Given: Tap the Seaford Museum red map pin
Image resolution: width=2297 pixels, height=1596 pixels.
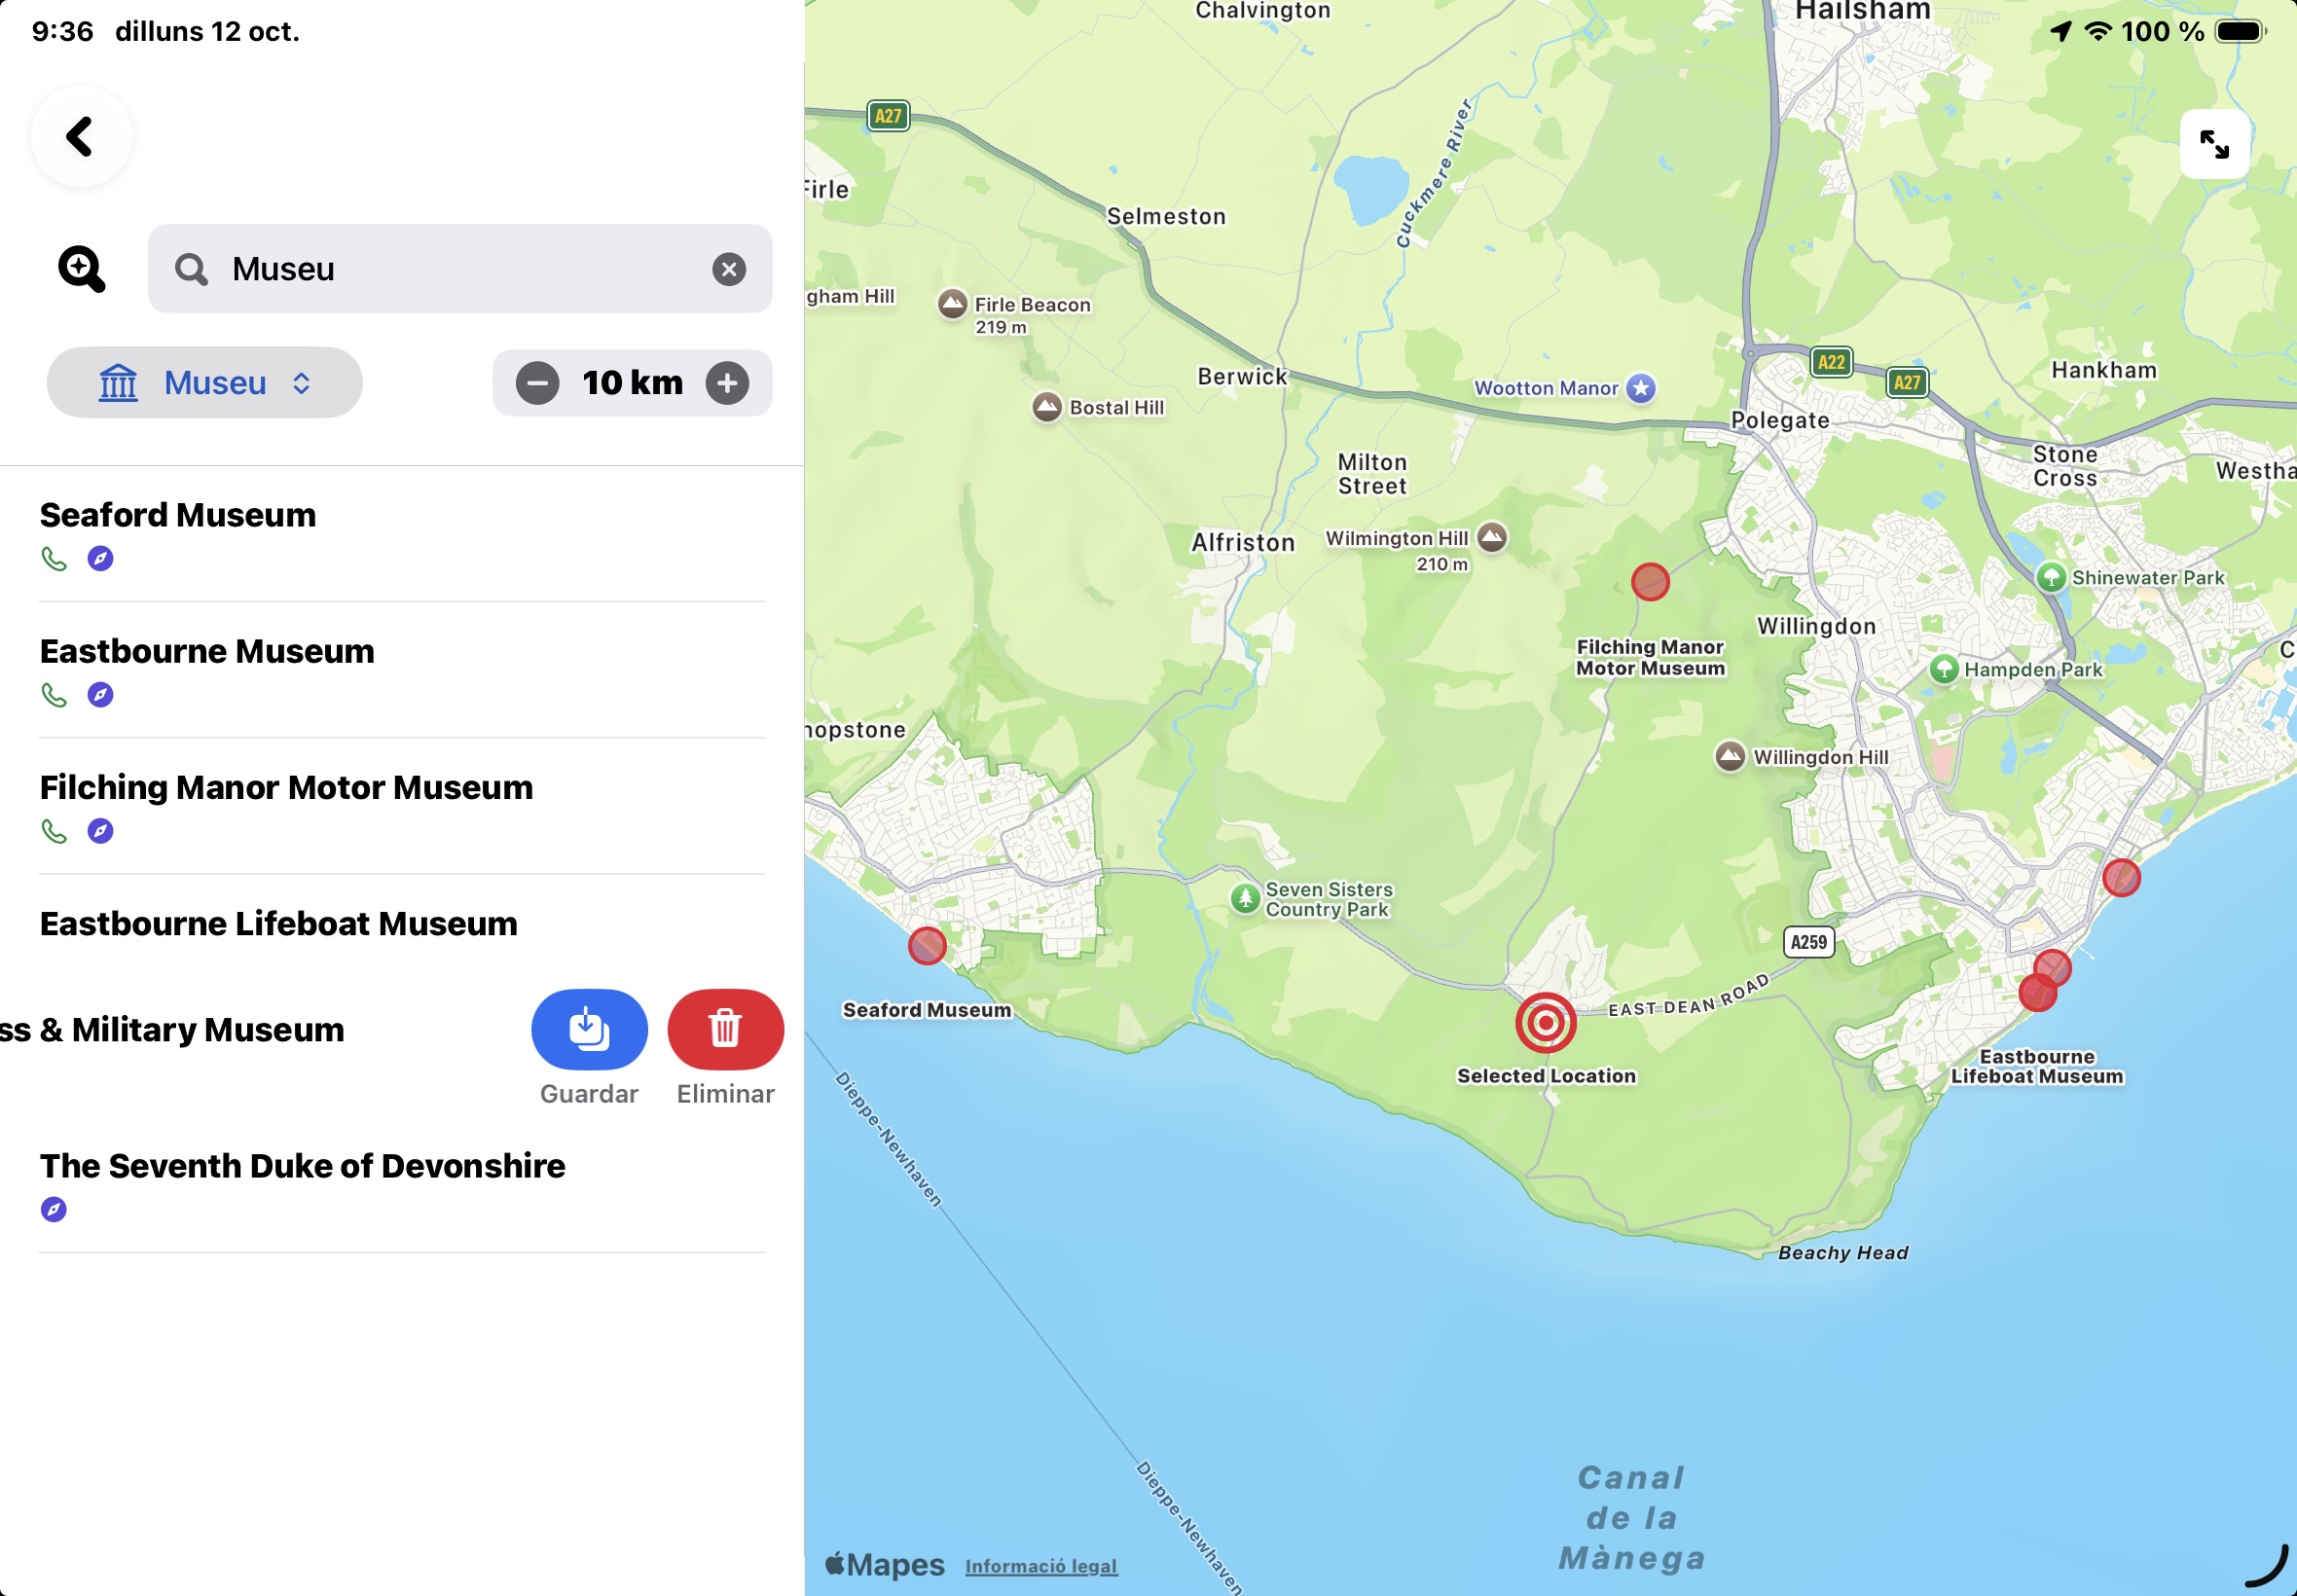Looking at the screenshot, I should click(x=927, y=945).
